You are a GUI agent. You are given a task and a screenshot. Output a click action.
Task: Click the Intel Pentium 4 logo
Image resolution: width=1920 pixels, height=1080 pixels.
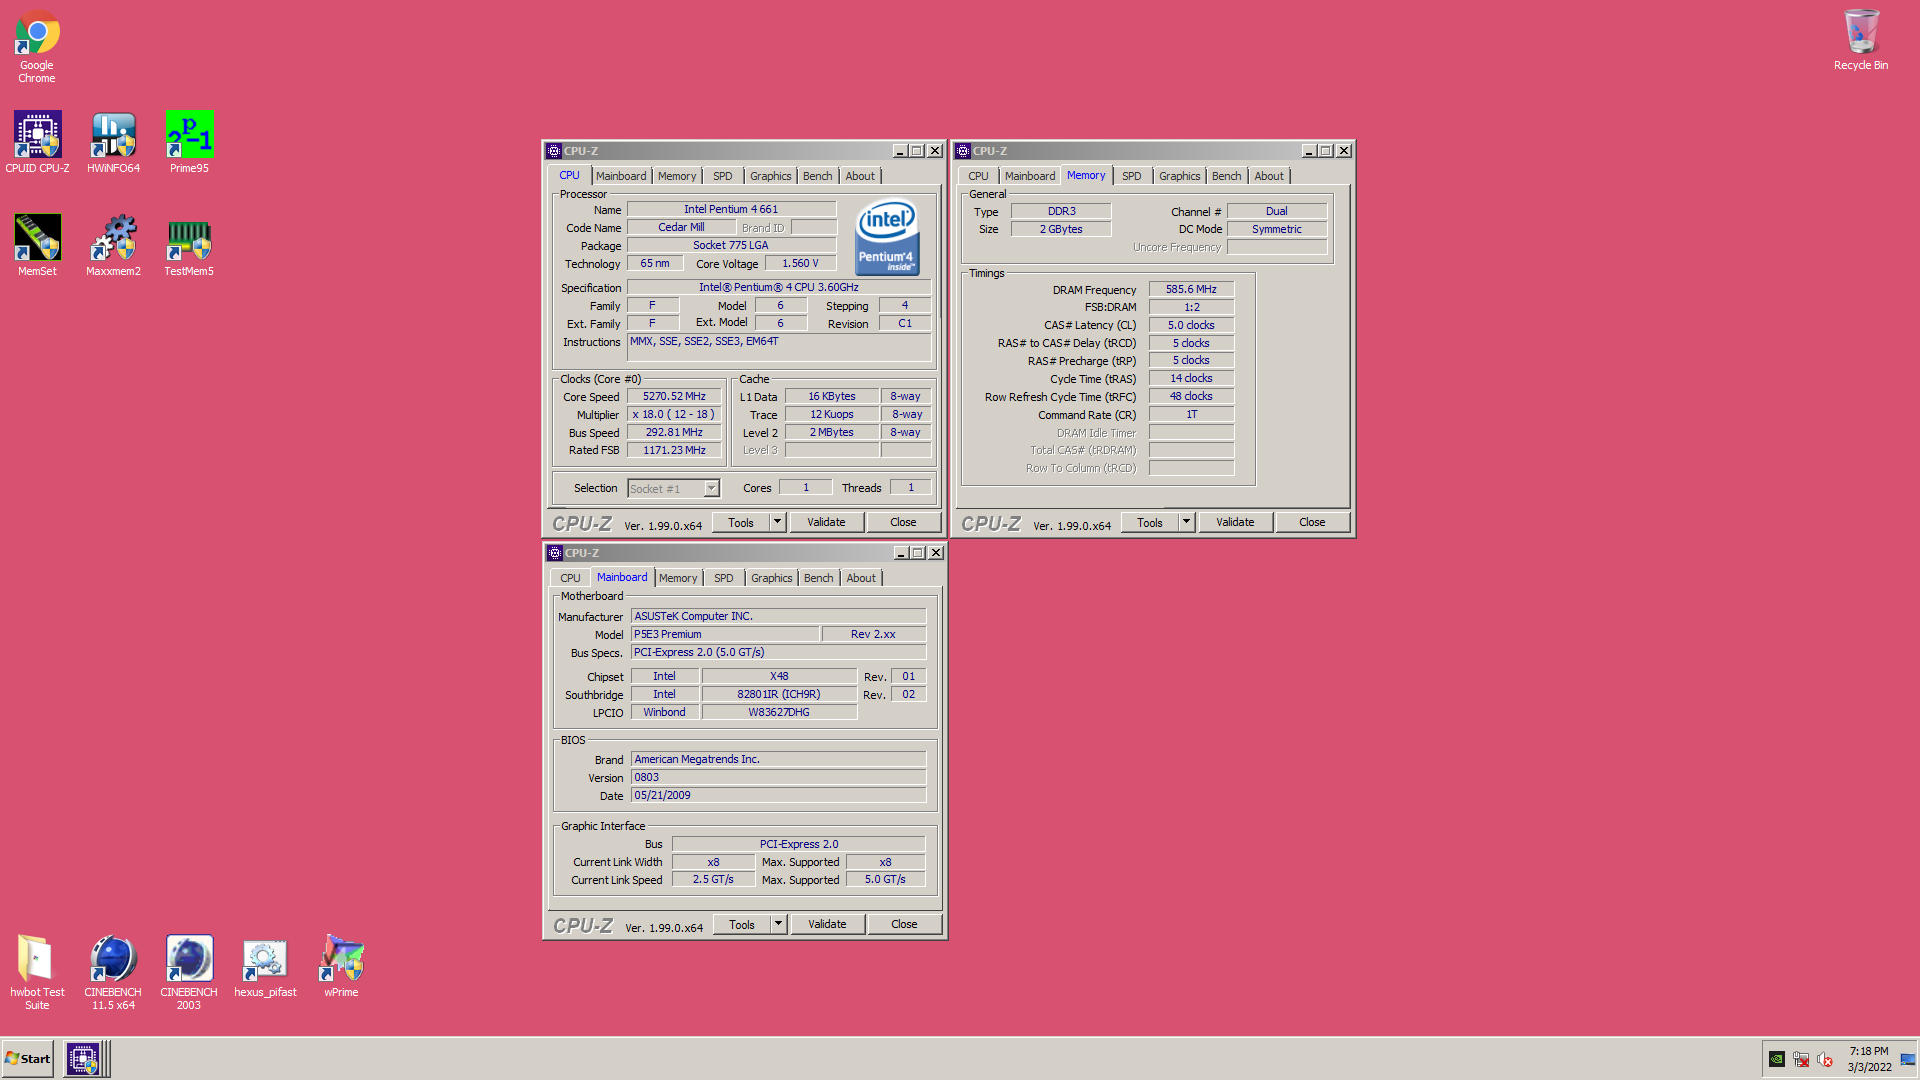[x=887, y=237]
